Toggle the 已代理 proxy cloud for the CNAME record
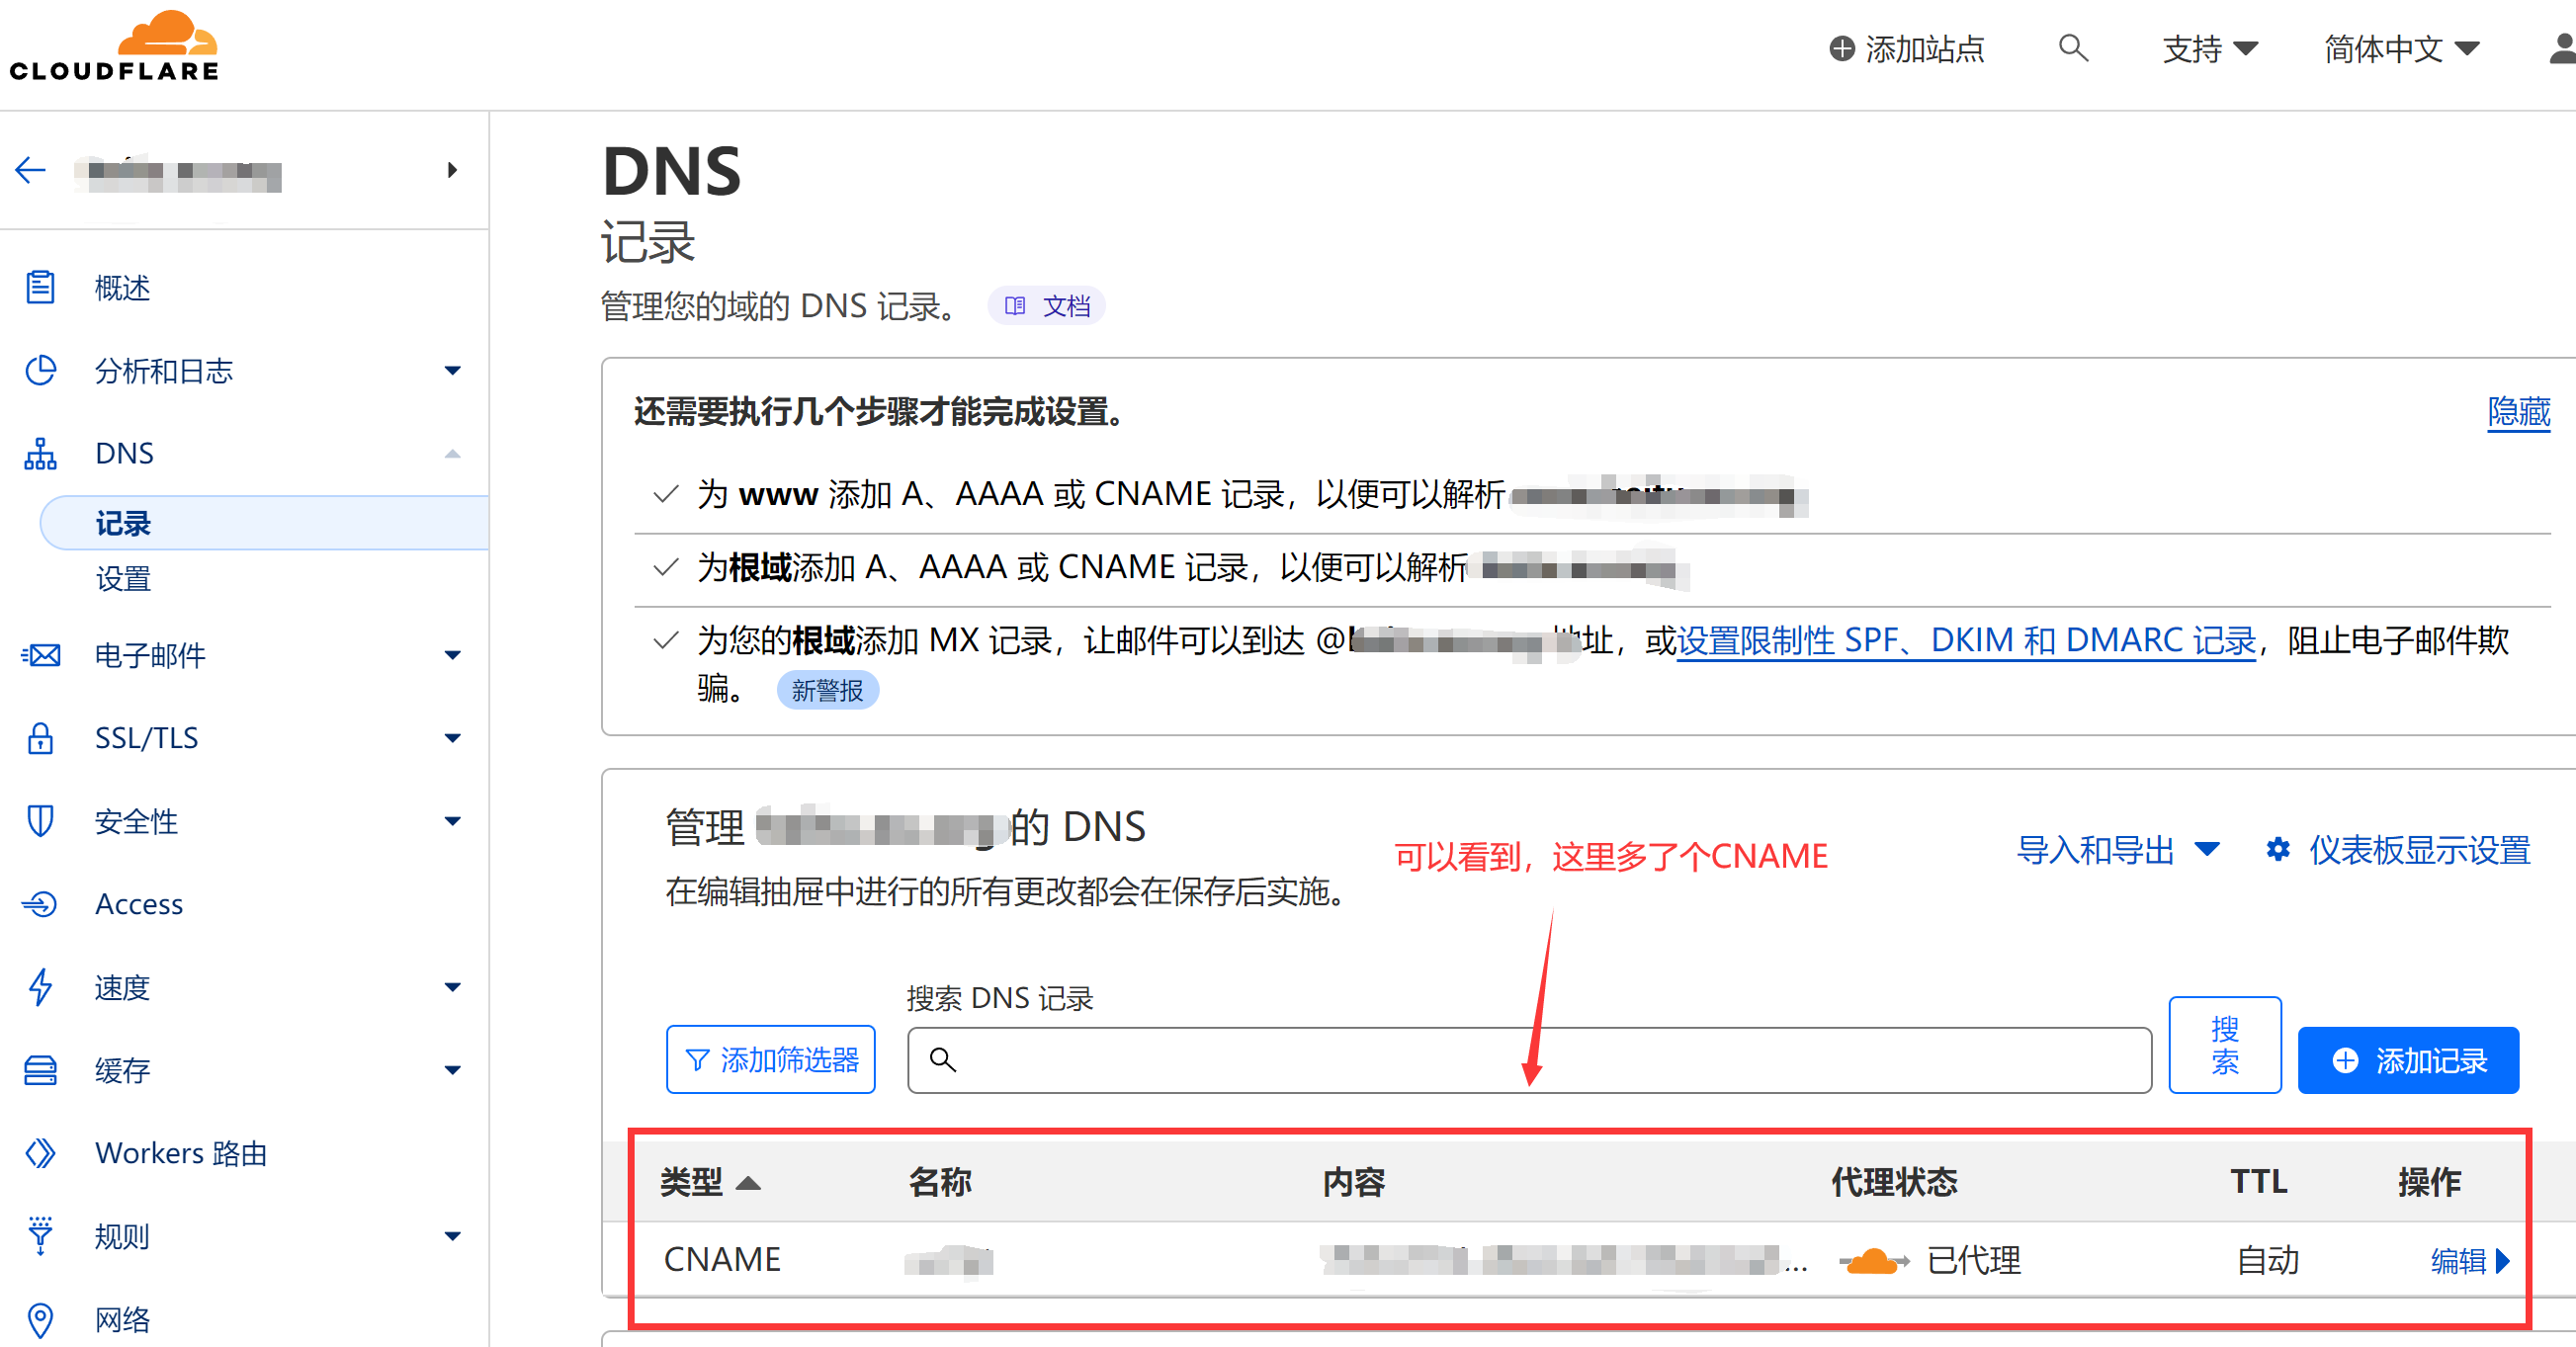This screenshot has height=1347, width=2576. (x=1873, y=1260)
